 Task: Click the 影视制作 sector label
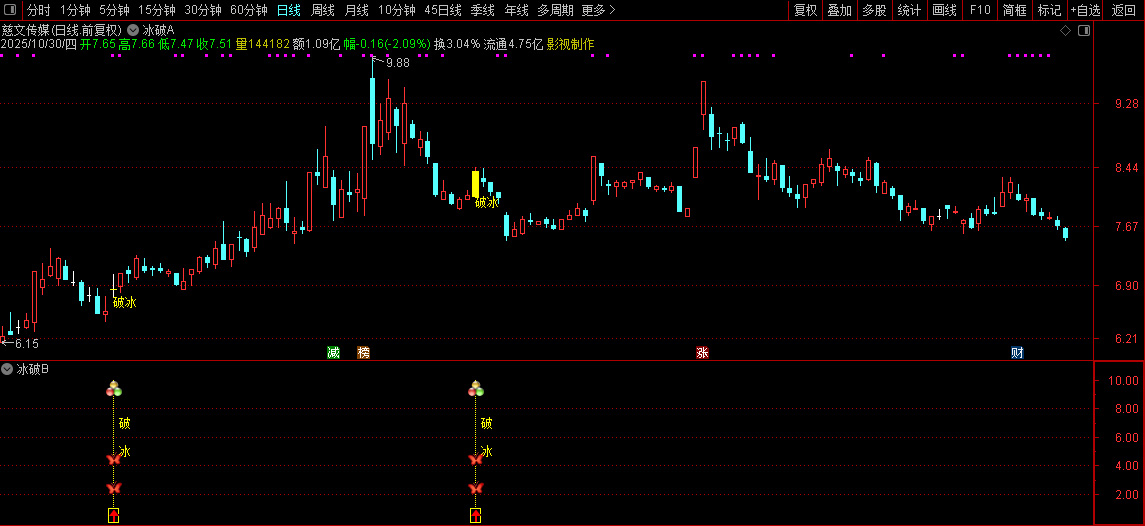[x=570, y=44]
